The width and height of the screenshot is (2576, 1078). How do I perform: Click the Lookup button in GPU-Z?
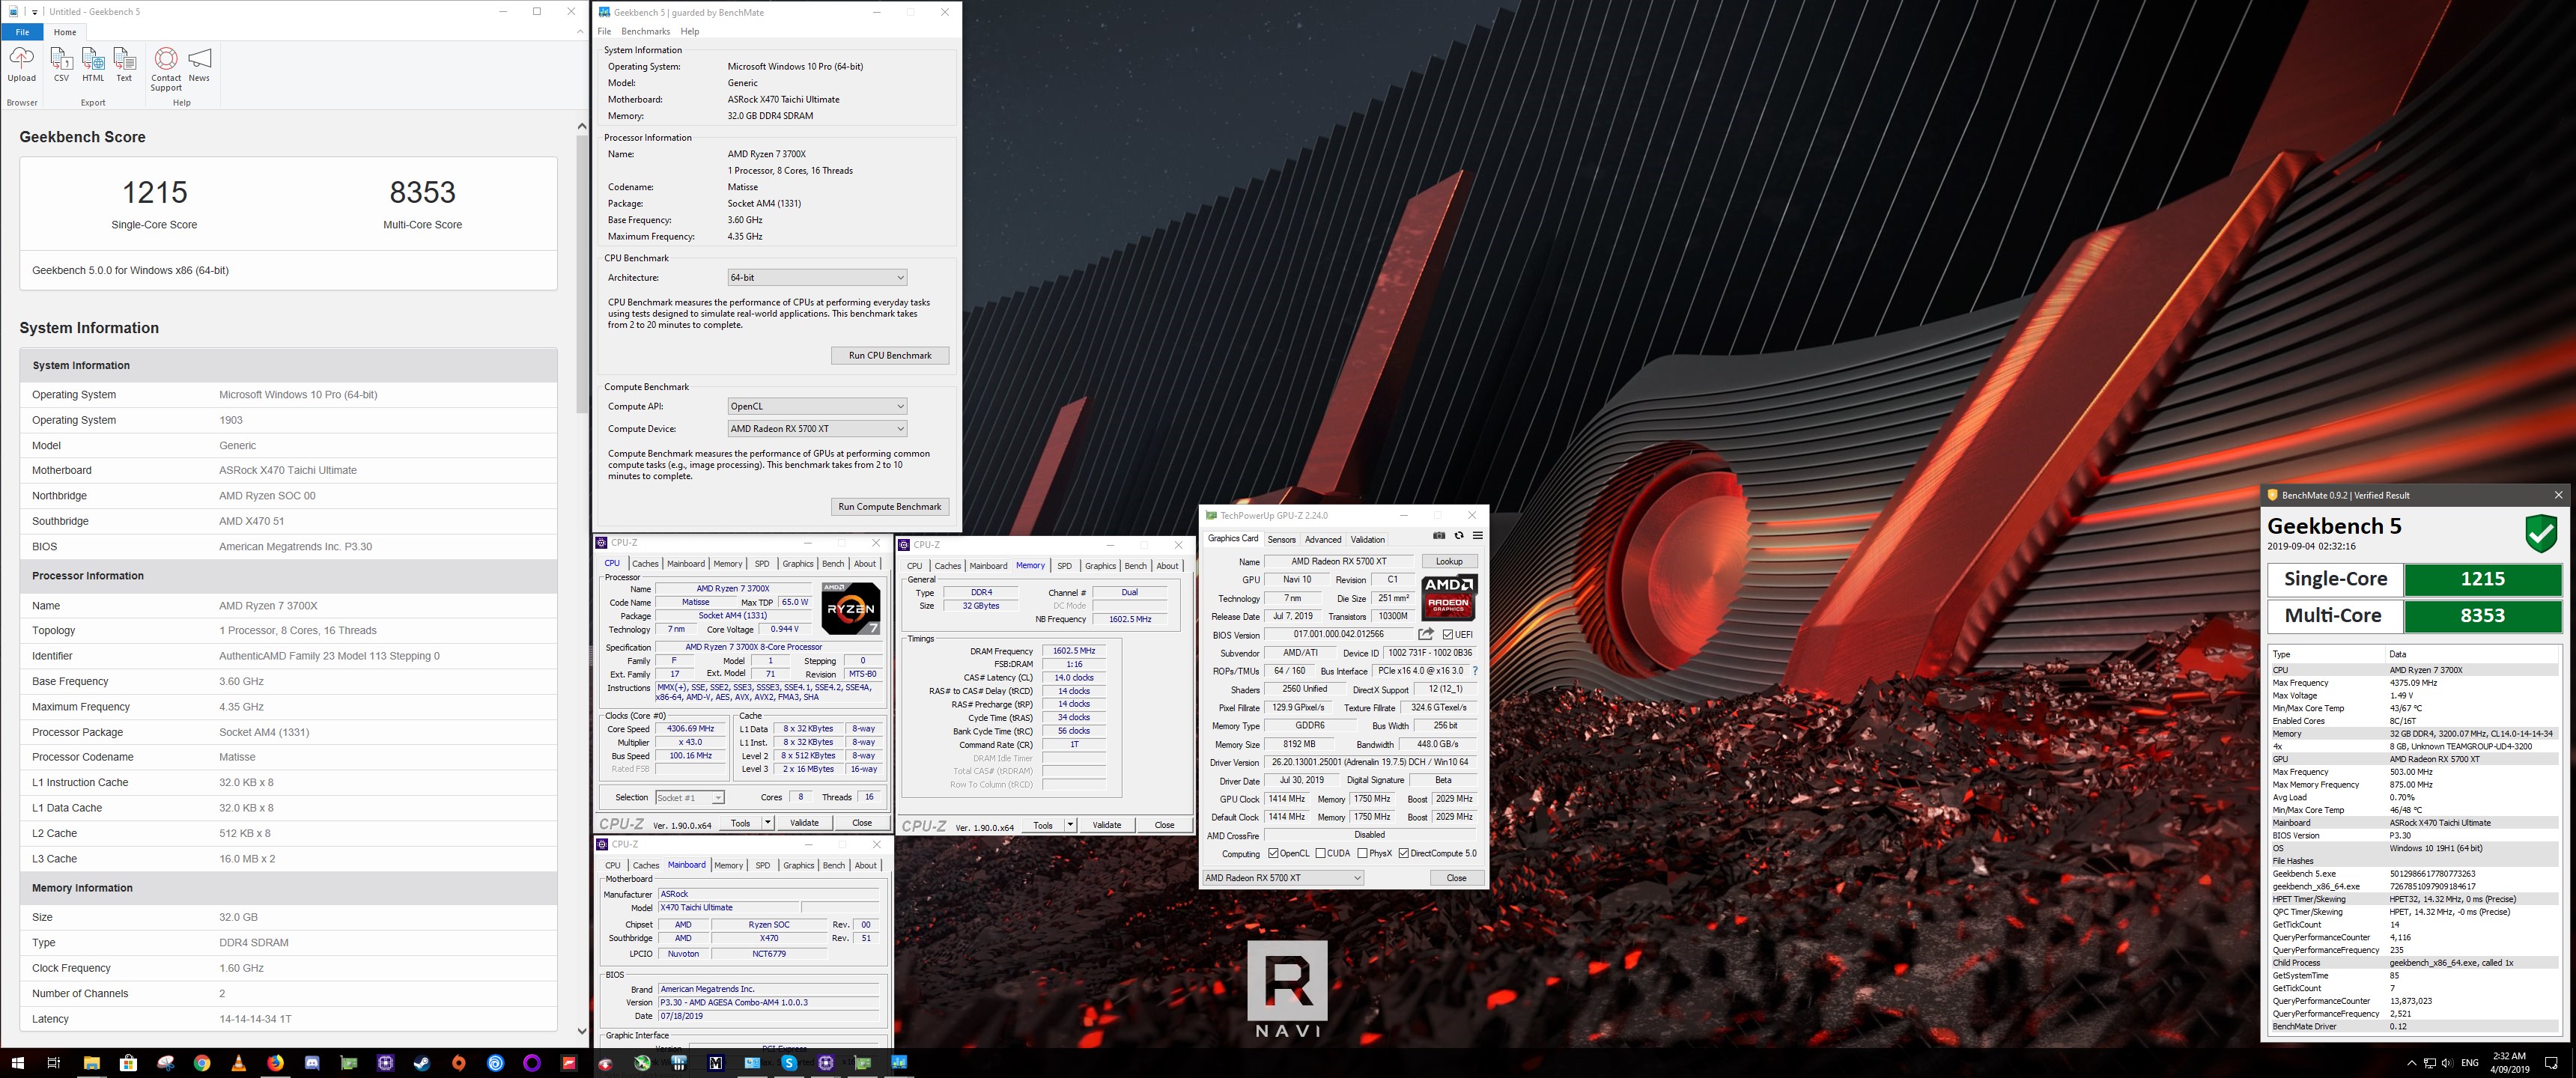pyautogui.click(x=1449, y=561)
